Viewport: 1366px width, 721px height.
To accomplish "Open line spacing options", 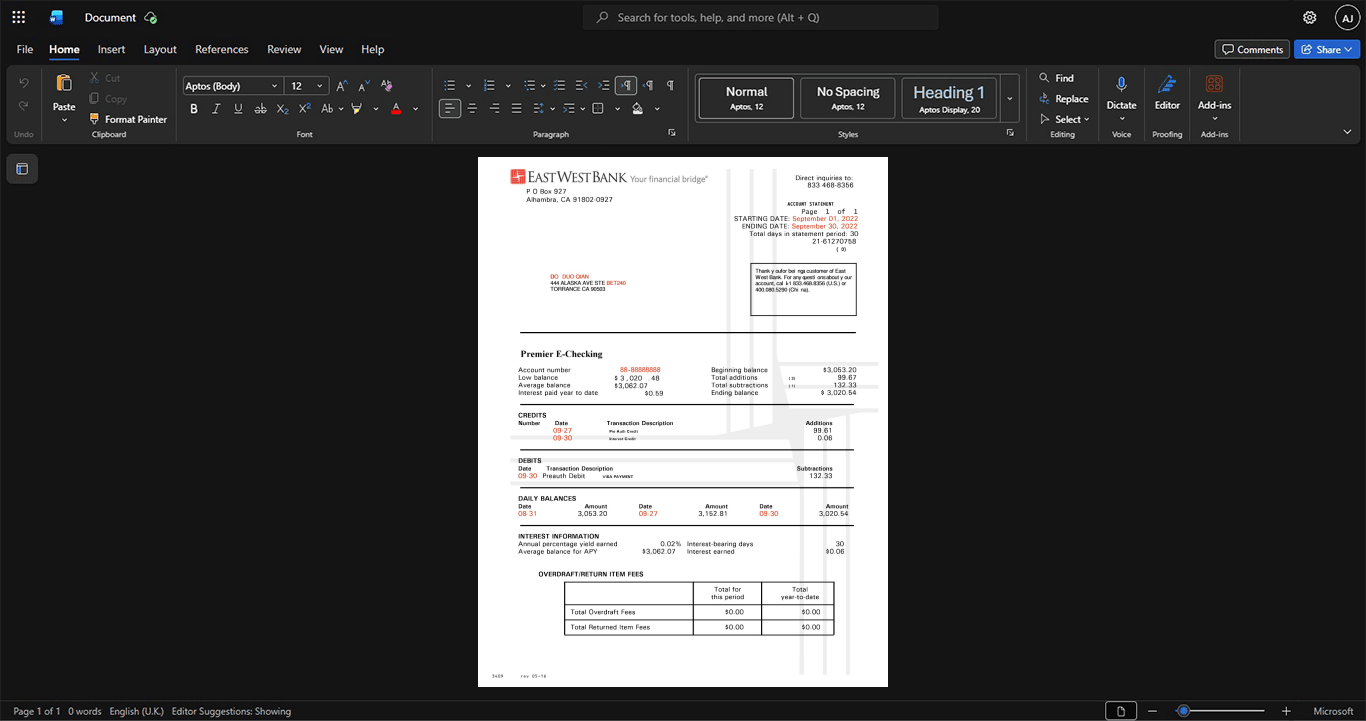I will (542, 108).
